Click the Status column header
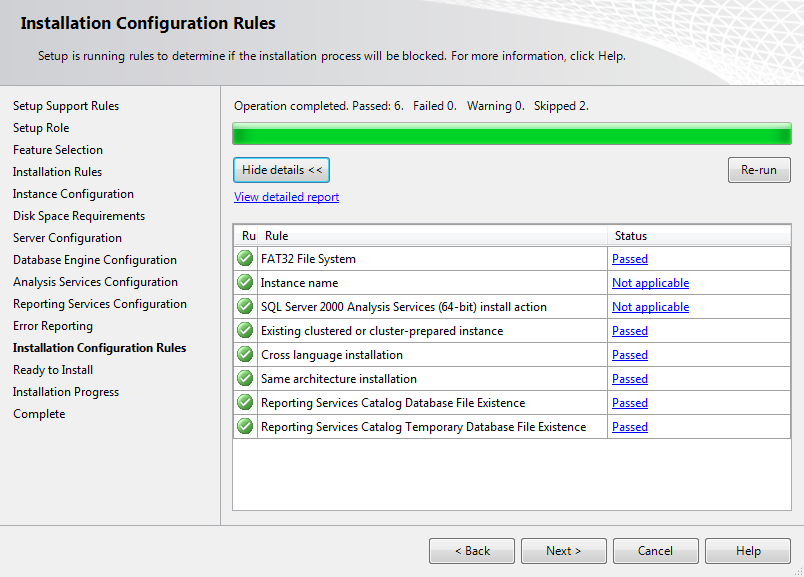The height and width of the screenshot is (577, 804). click(631, 236)
